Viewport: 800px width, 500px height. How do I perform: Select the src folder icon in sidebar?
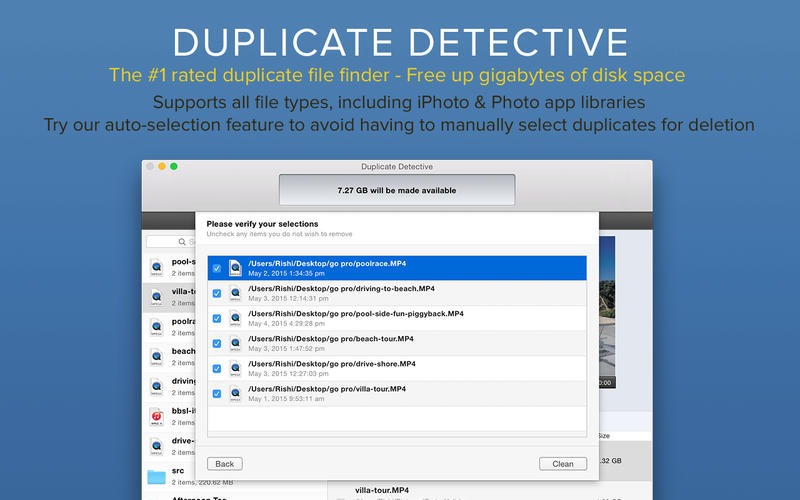tap(157, 475)
